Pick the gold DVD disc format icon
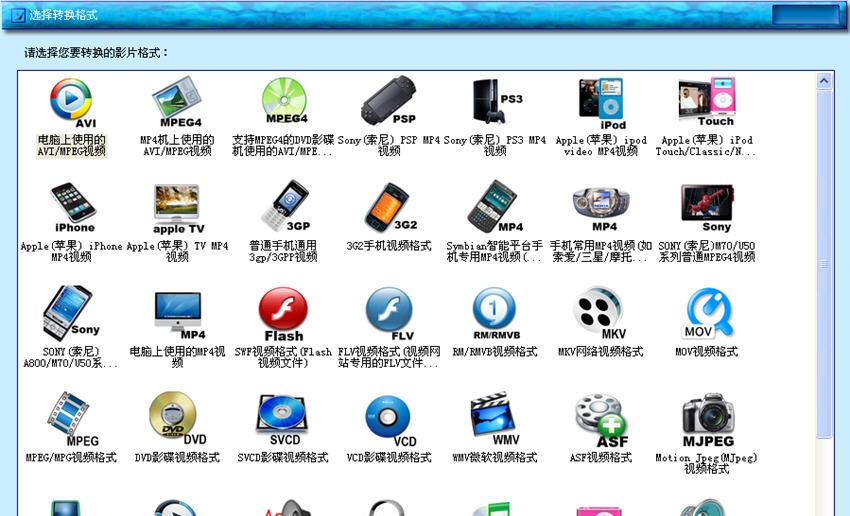The width and height of the screenshot is (850, 516). point(177,419)
